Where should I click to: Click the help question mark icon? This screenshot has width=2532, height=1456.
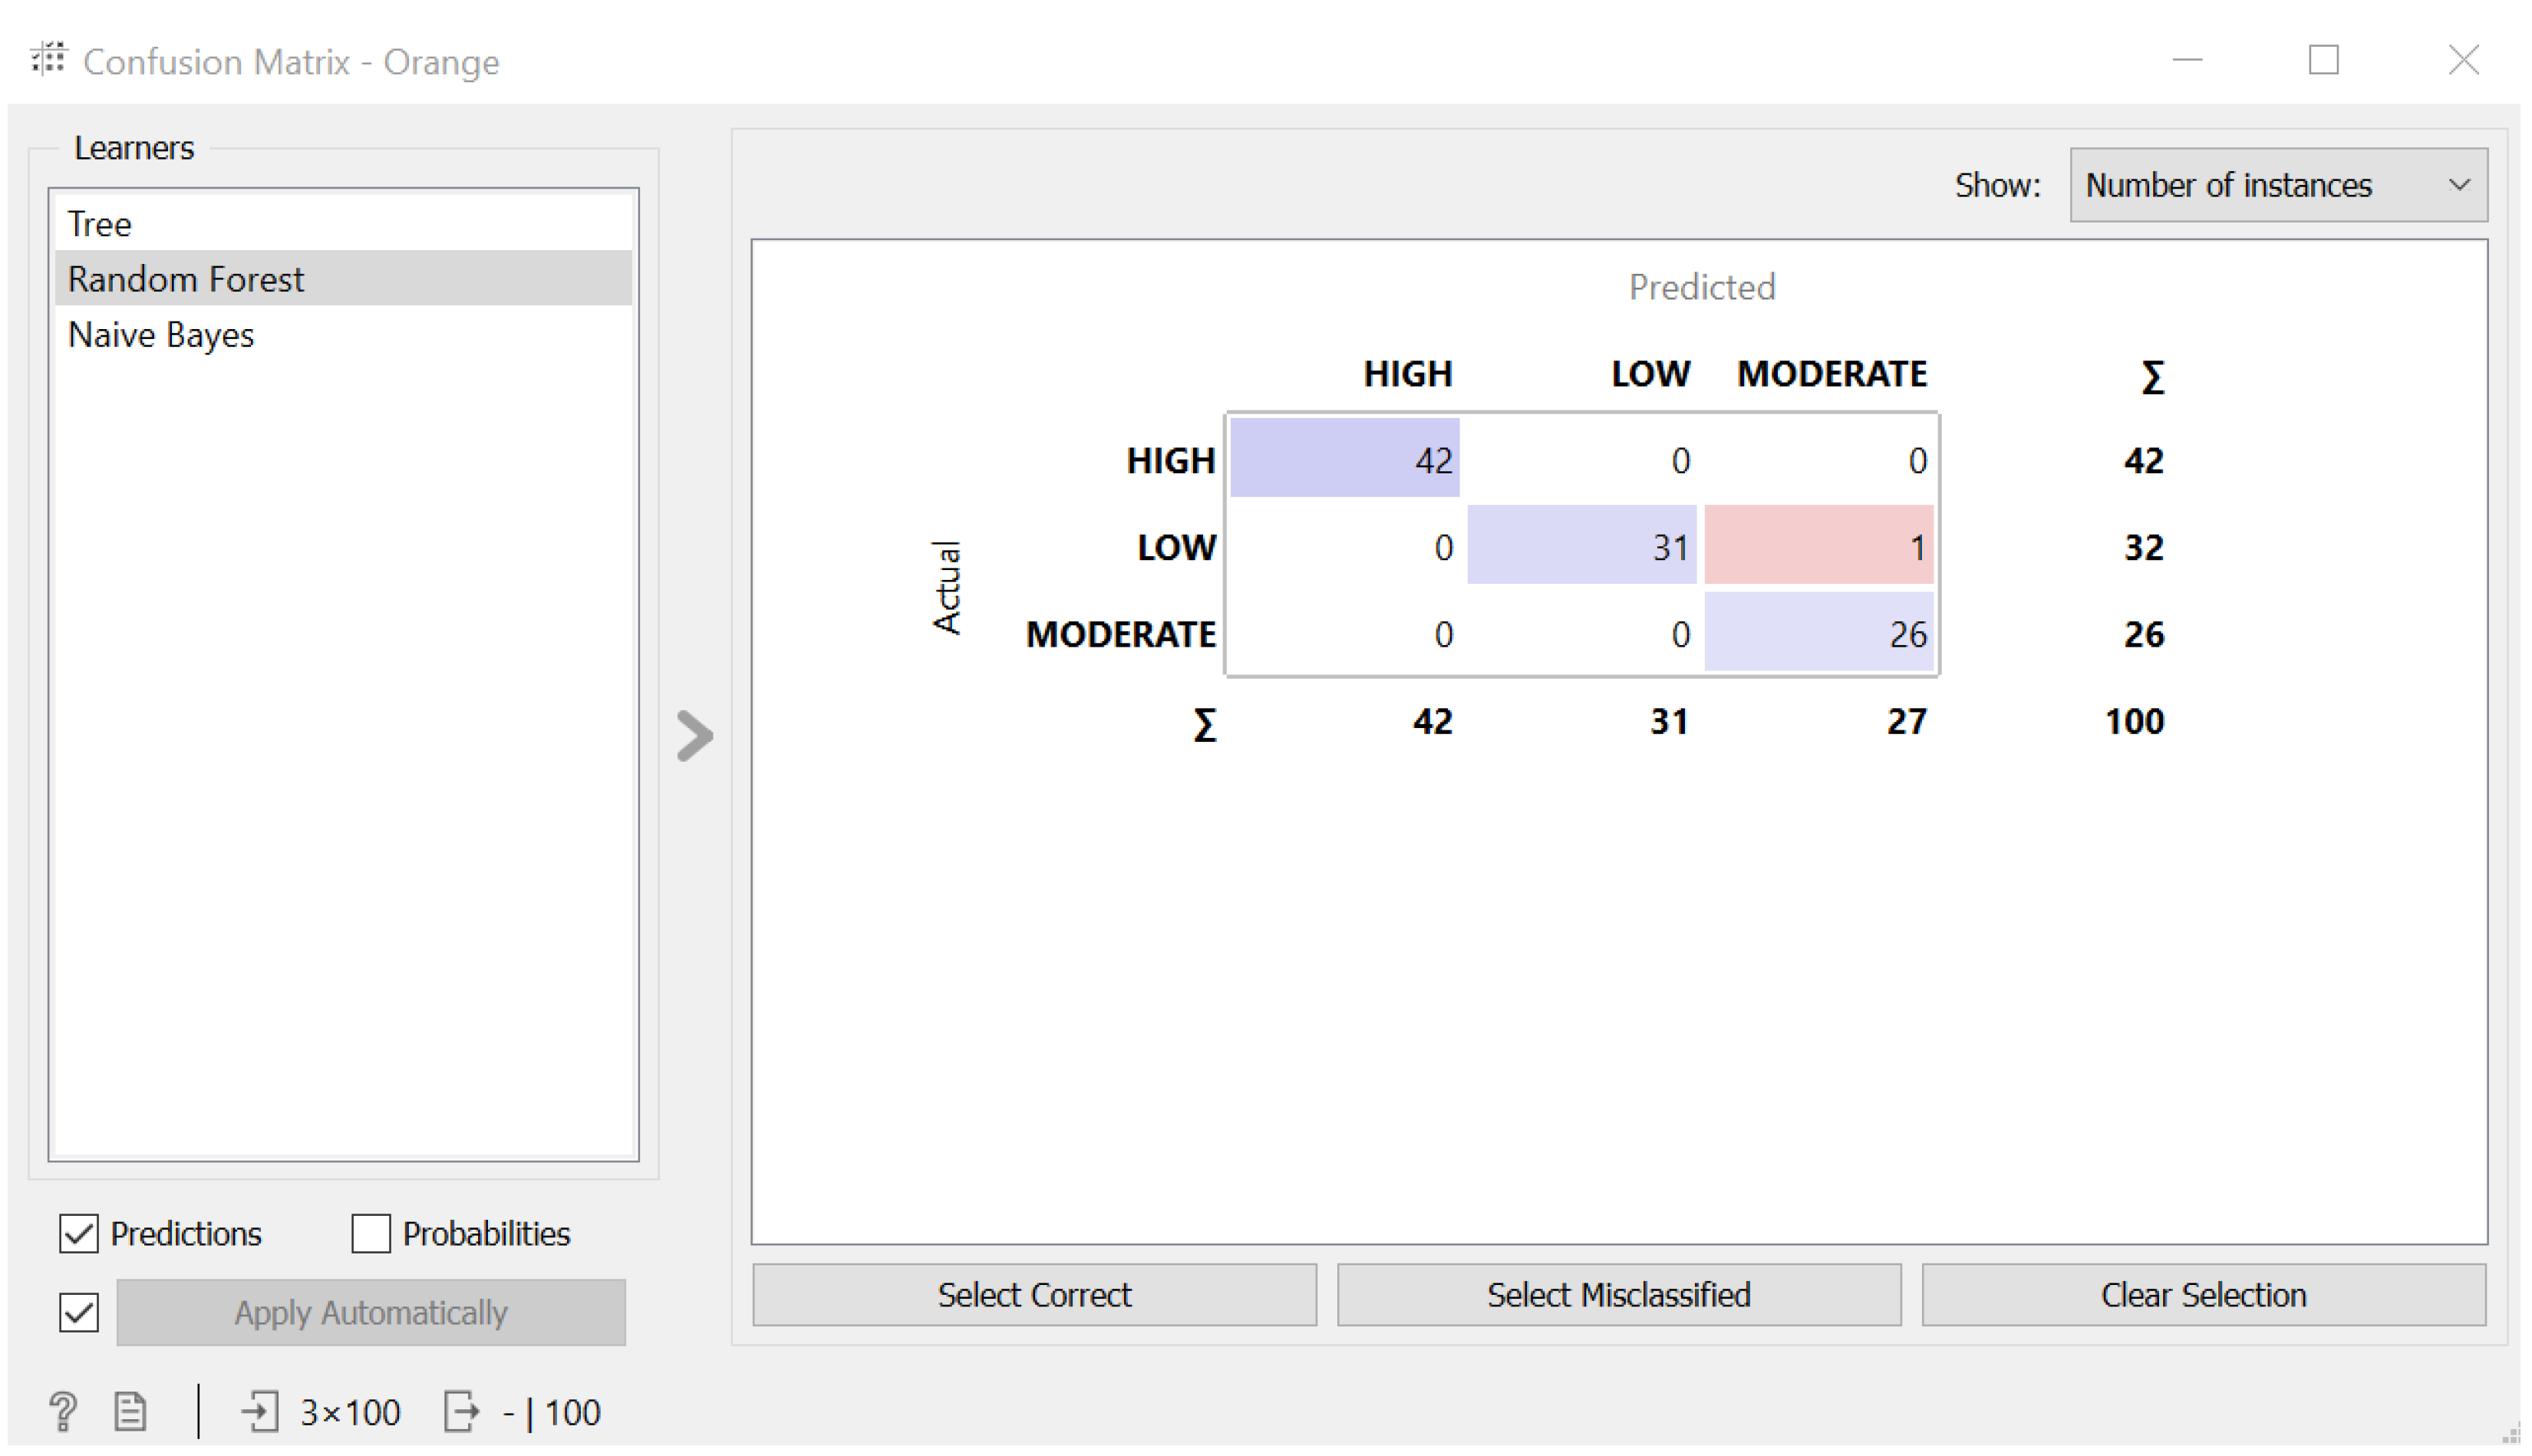tap(62, 1411)
